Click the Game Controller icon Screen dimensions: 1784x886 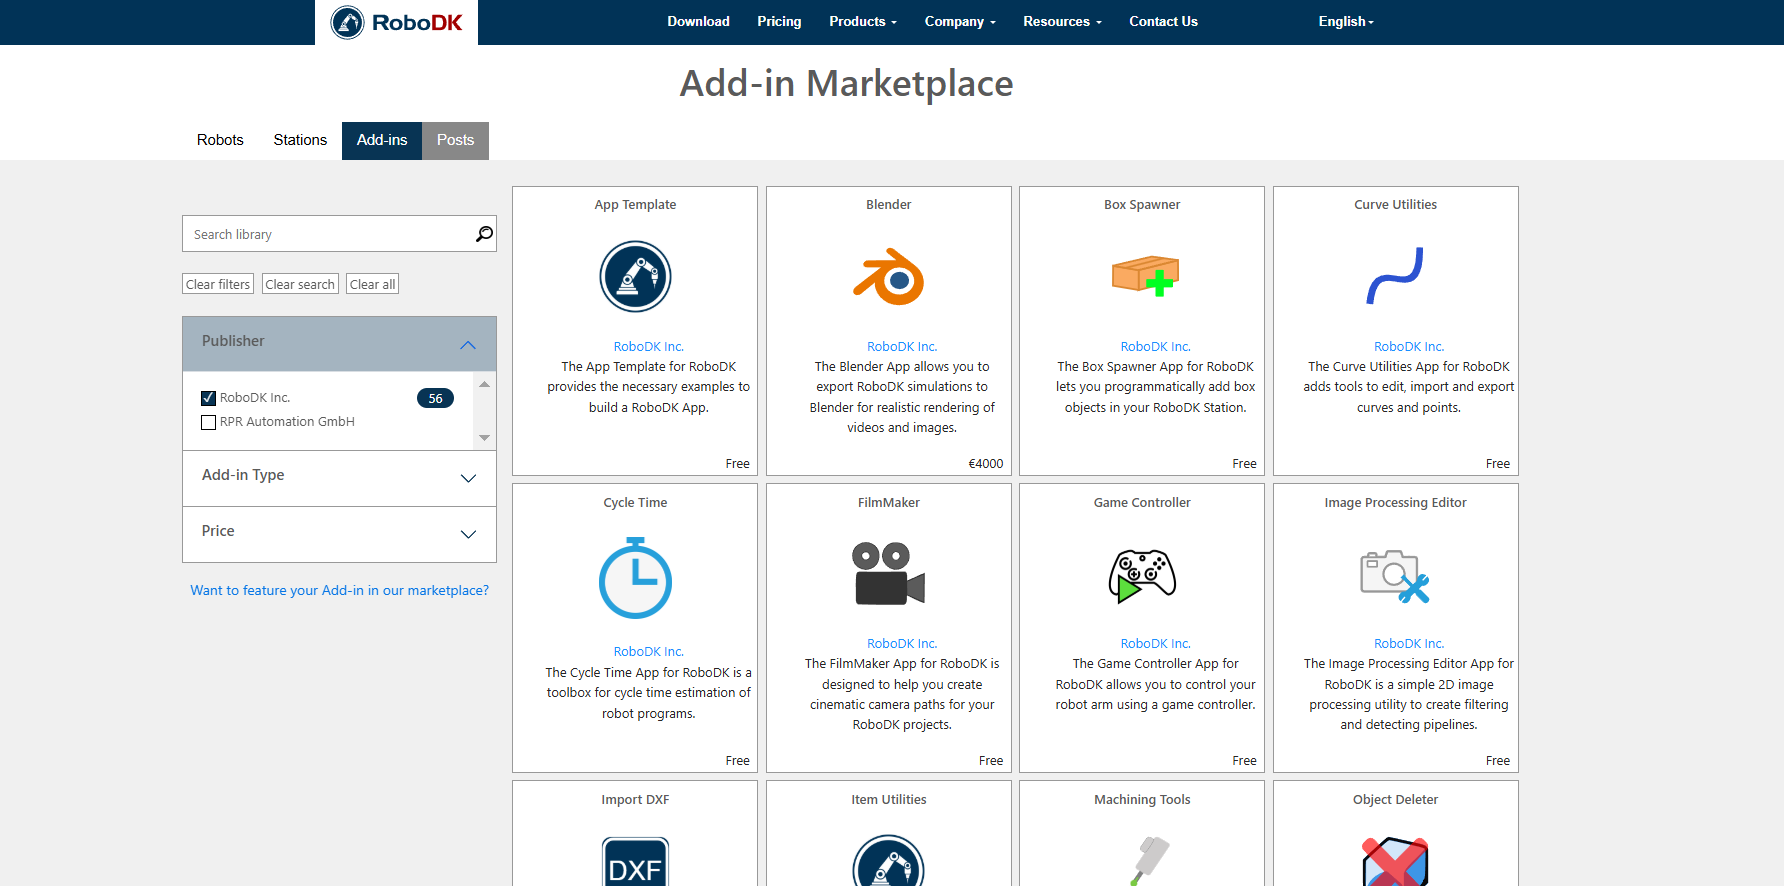[1142, 575]
